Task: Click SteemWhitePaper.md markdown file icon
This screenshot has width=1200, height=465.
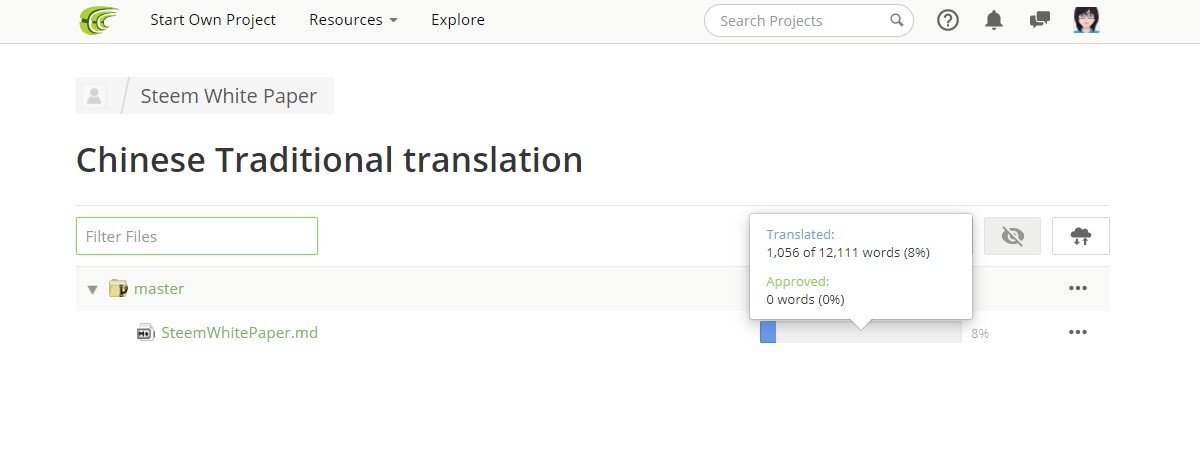Action: [145, 333]
